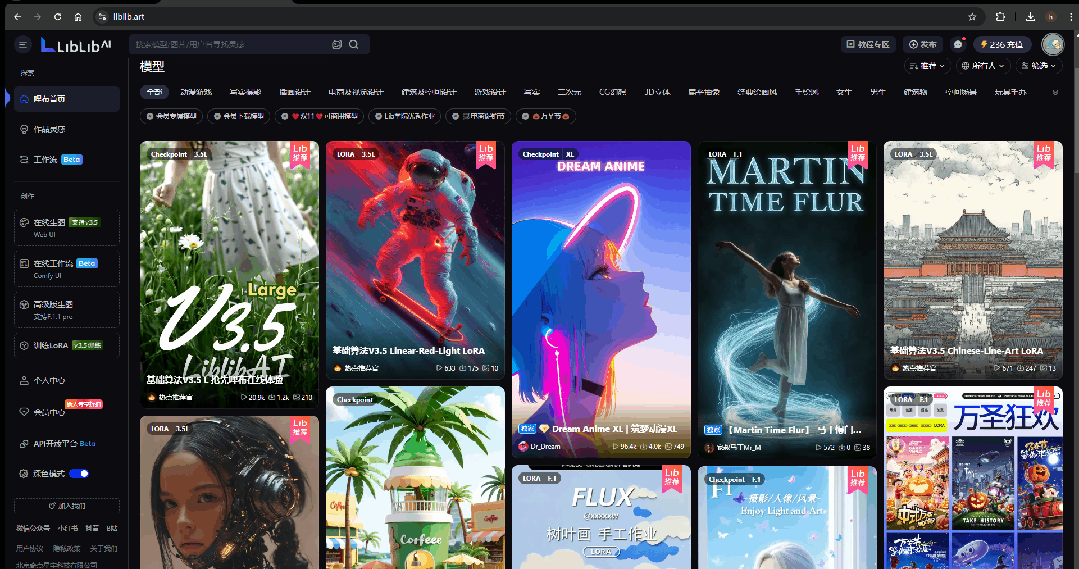Open the message notifications chat icon
1079x569 pixels.
(x=958, y=44)
